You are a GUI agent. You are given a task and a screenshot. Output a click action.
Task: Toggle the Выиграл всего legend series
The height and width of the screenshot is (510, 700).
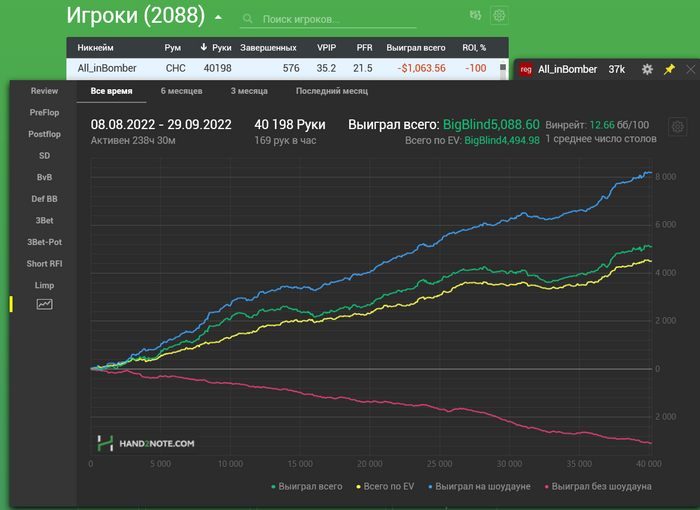(307, 486)
